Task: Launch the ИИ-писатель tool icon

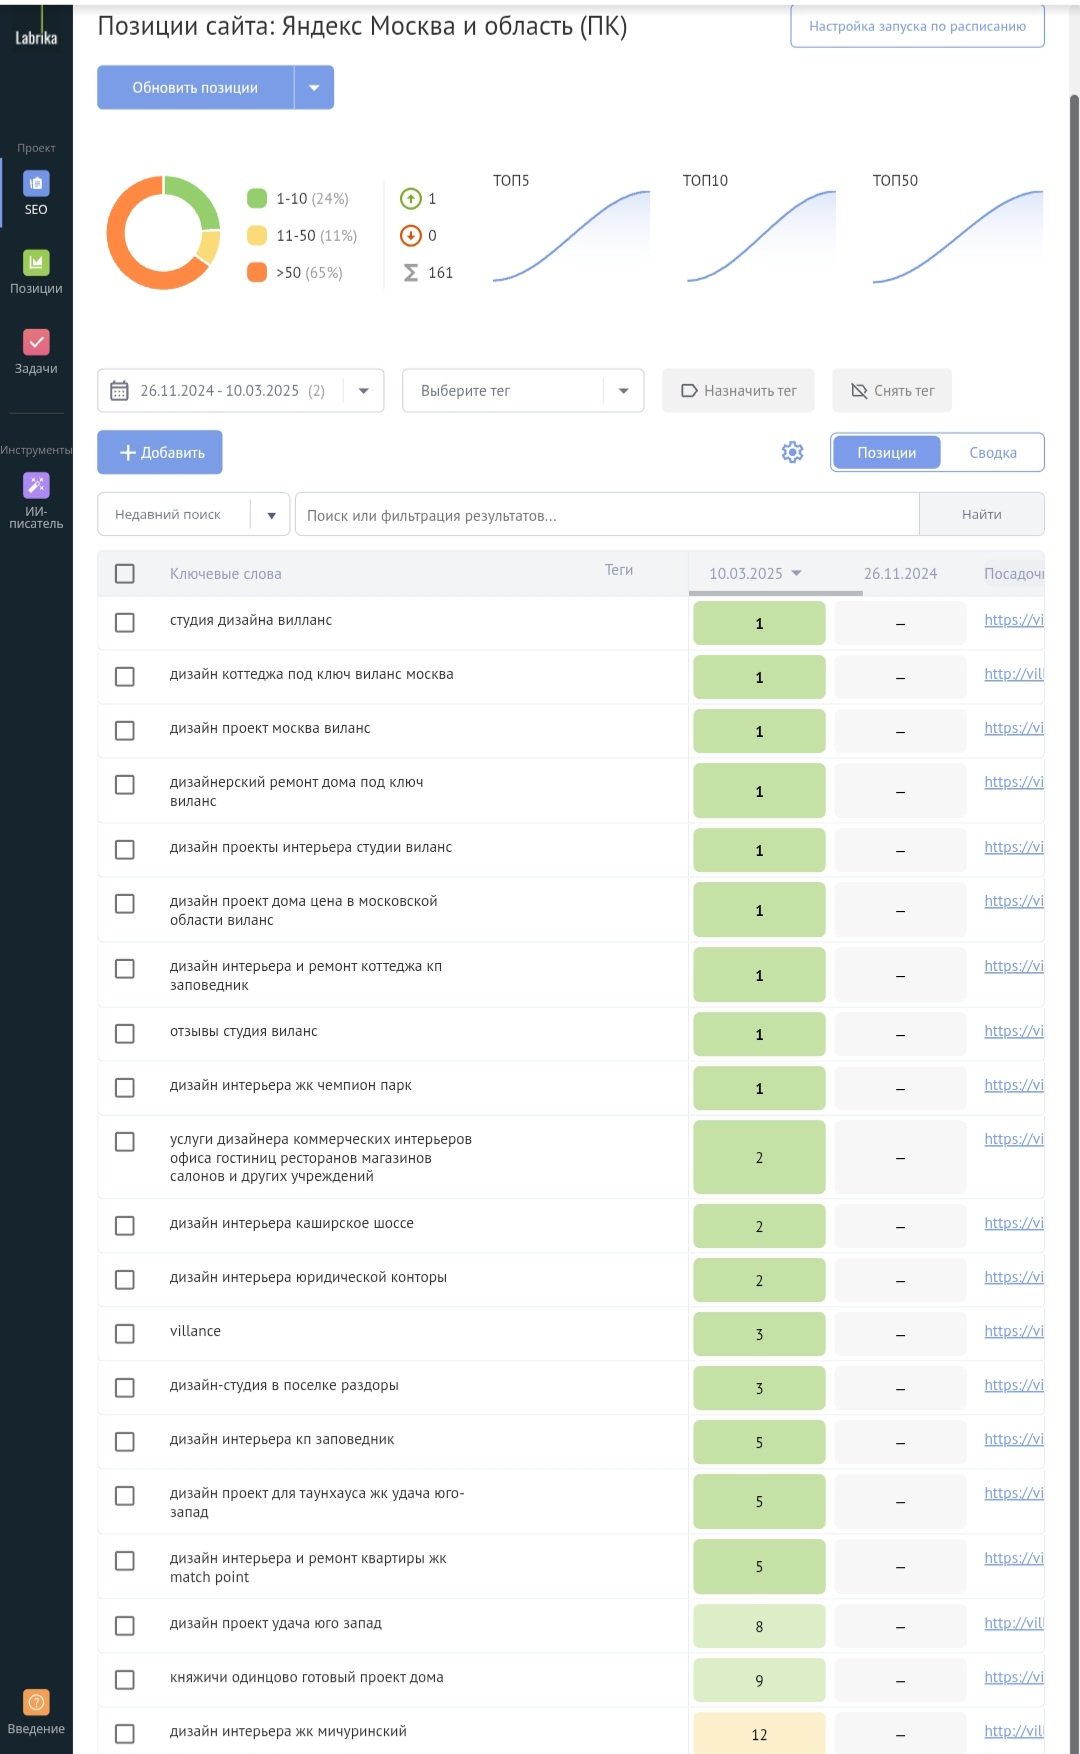Action: click(x=36, y=486)
